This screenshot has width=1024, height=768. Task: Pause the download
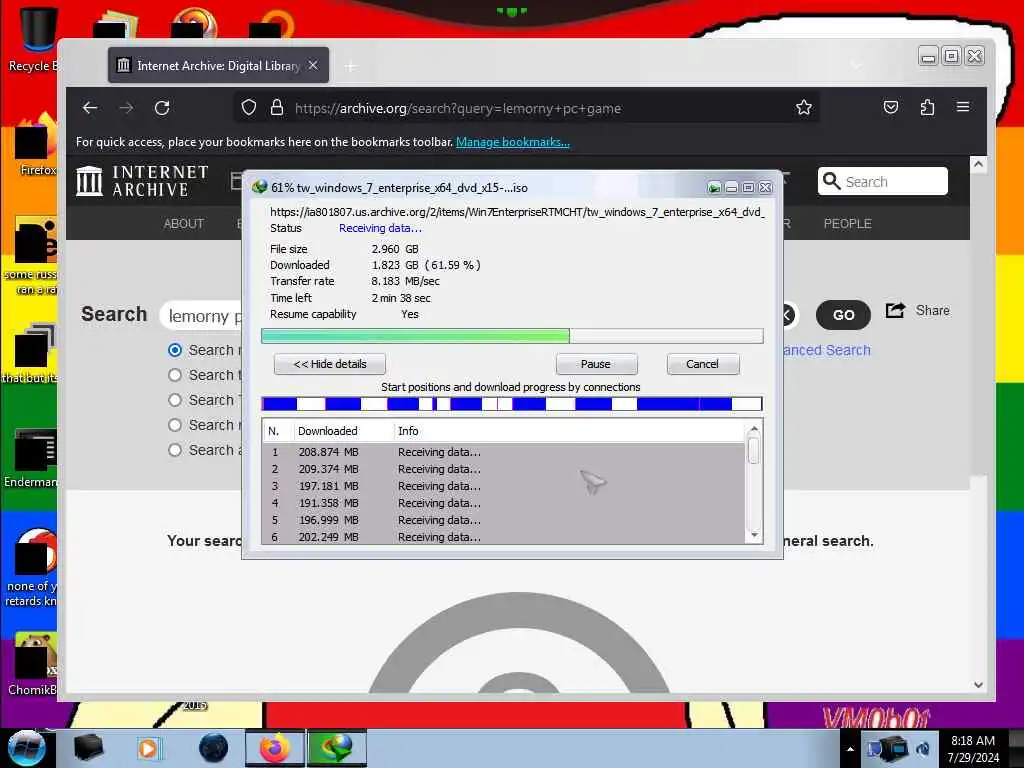(x=596, y=364)
